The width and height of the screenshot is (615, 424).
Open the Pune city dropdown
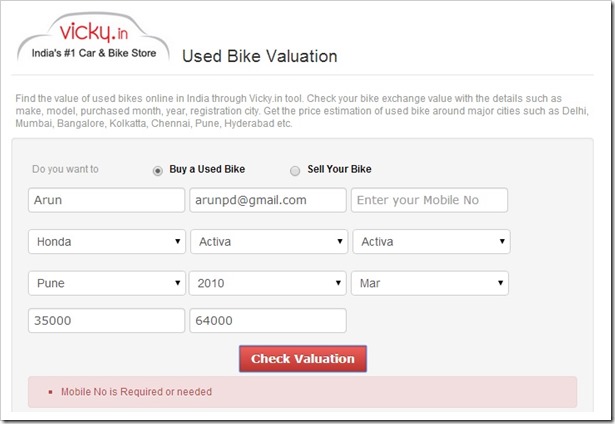[x=107, y=284]
